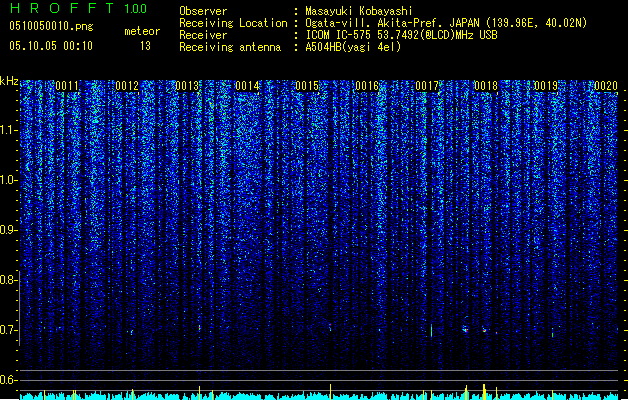Click the 0.9 kHz frequency label

point(8,230)
